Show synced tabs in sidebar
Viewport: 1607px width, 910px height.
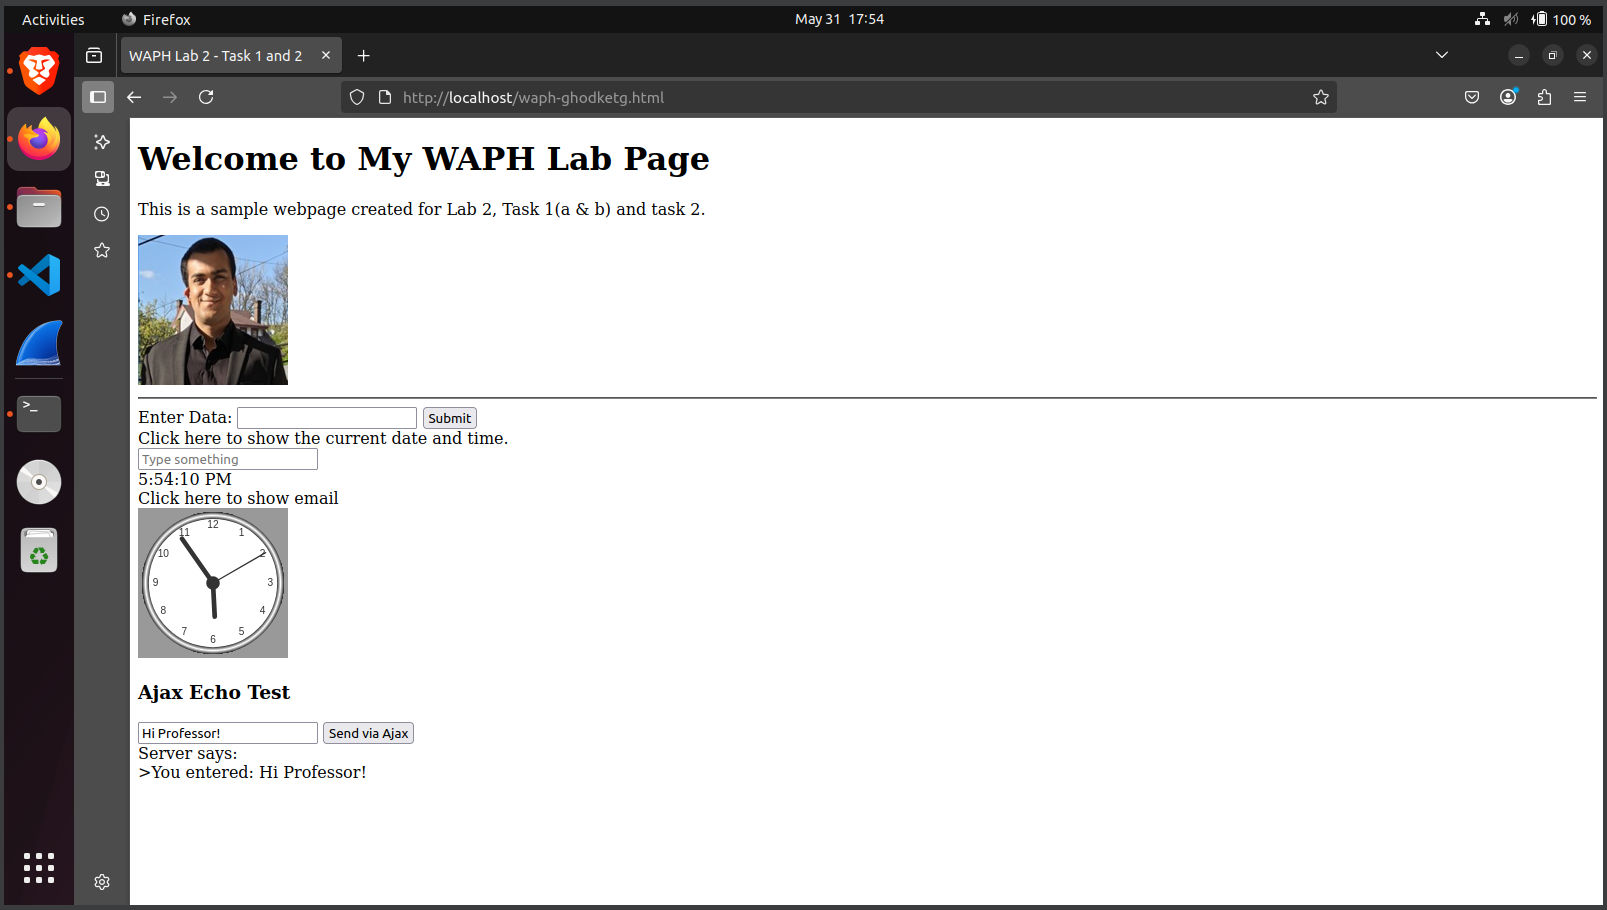(x=102, y=178)
